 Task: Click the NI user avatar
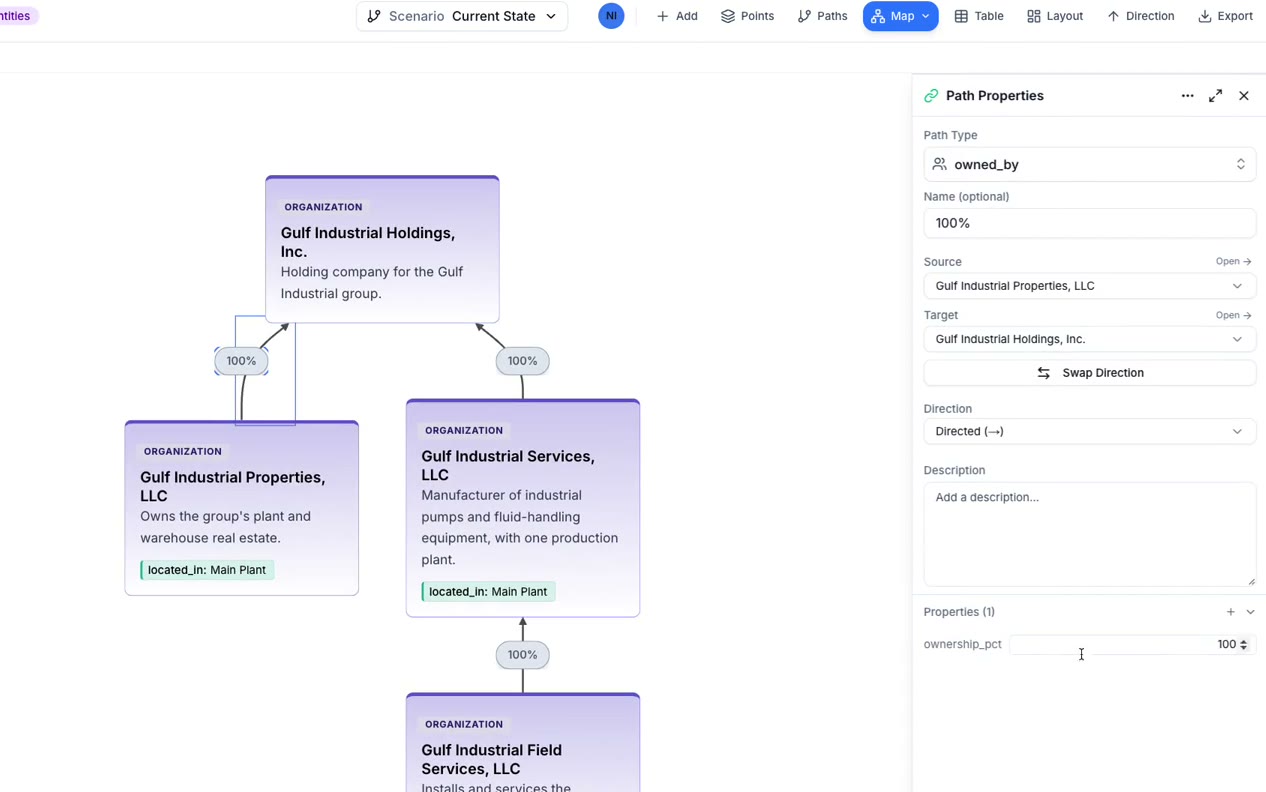611,16
